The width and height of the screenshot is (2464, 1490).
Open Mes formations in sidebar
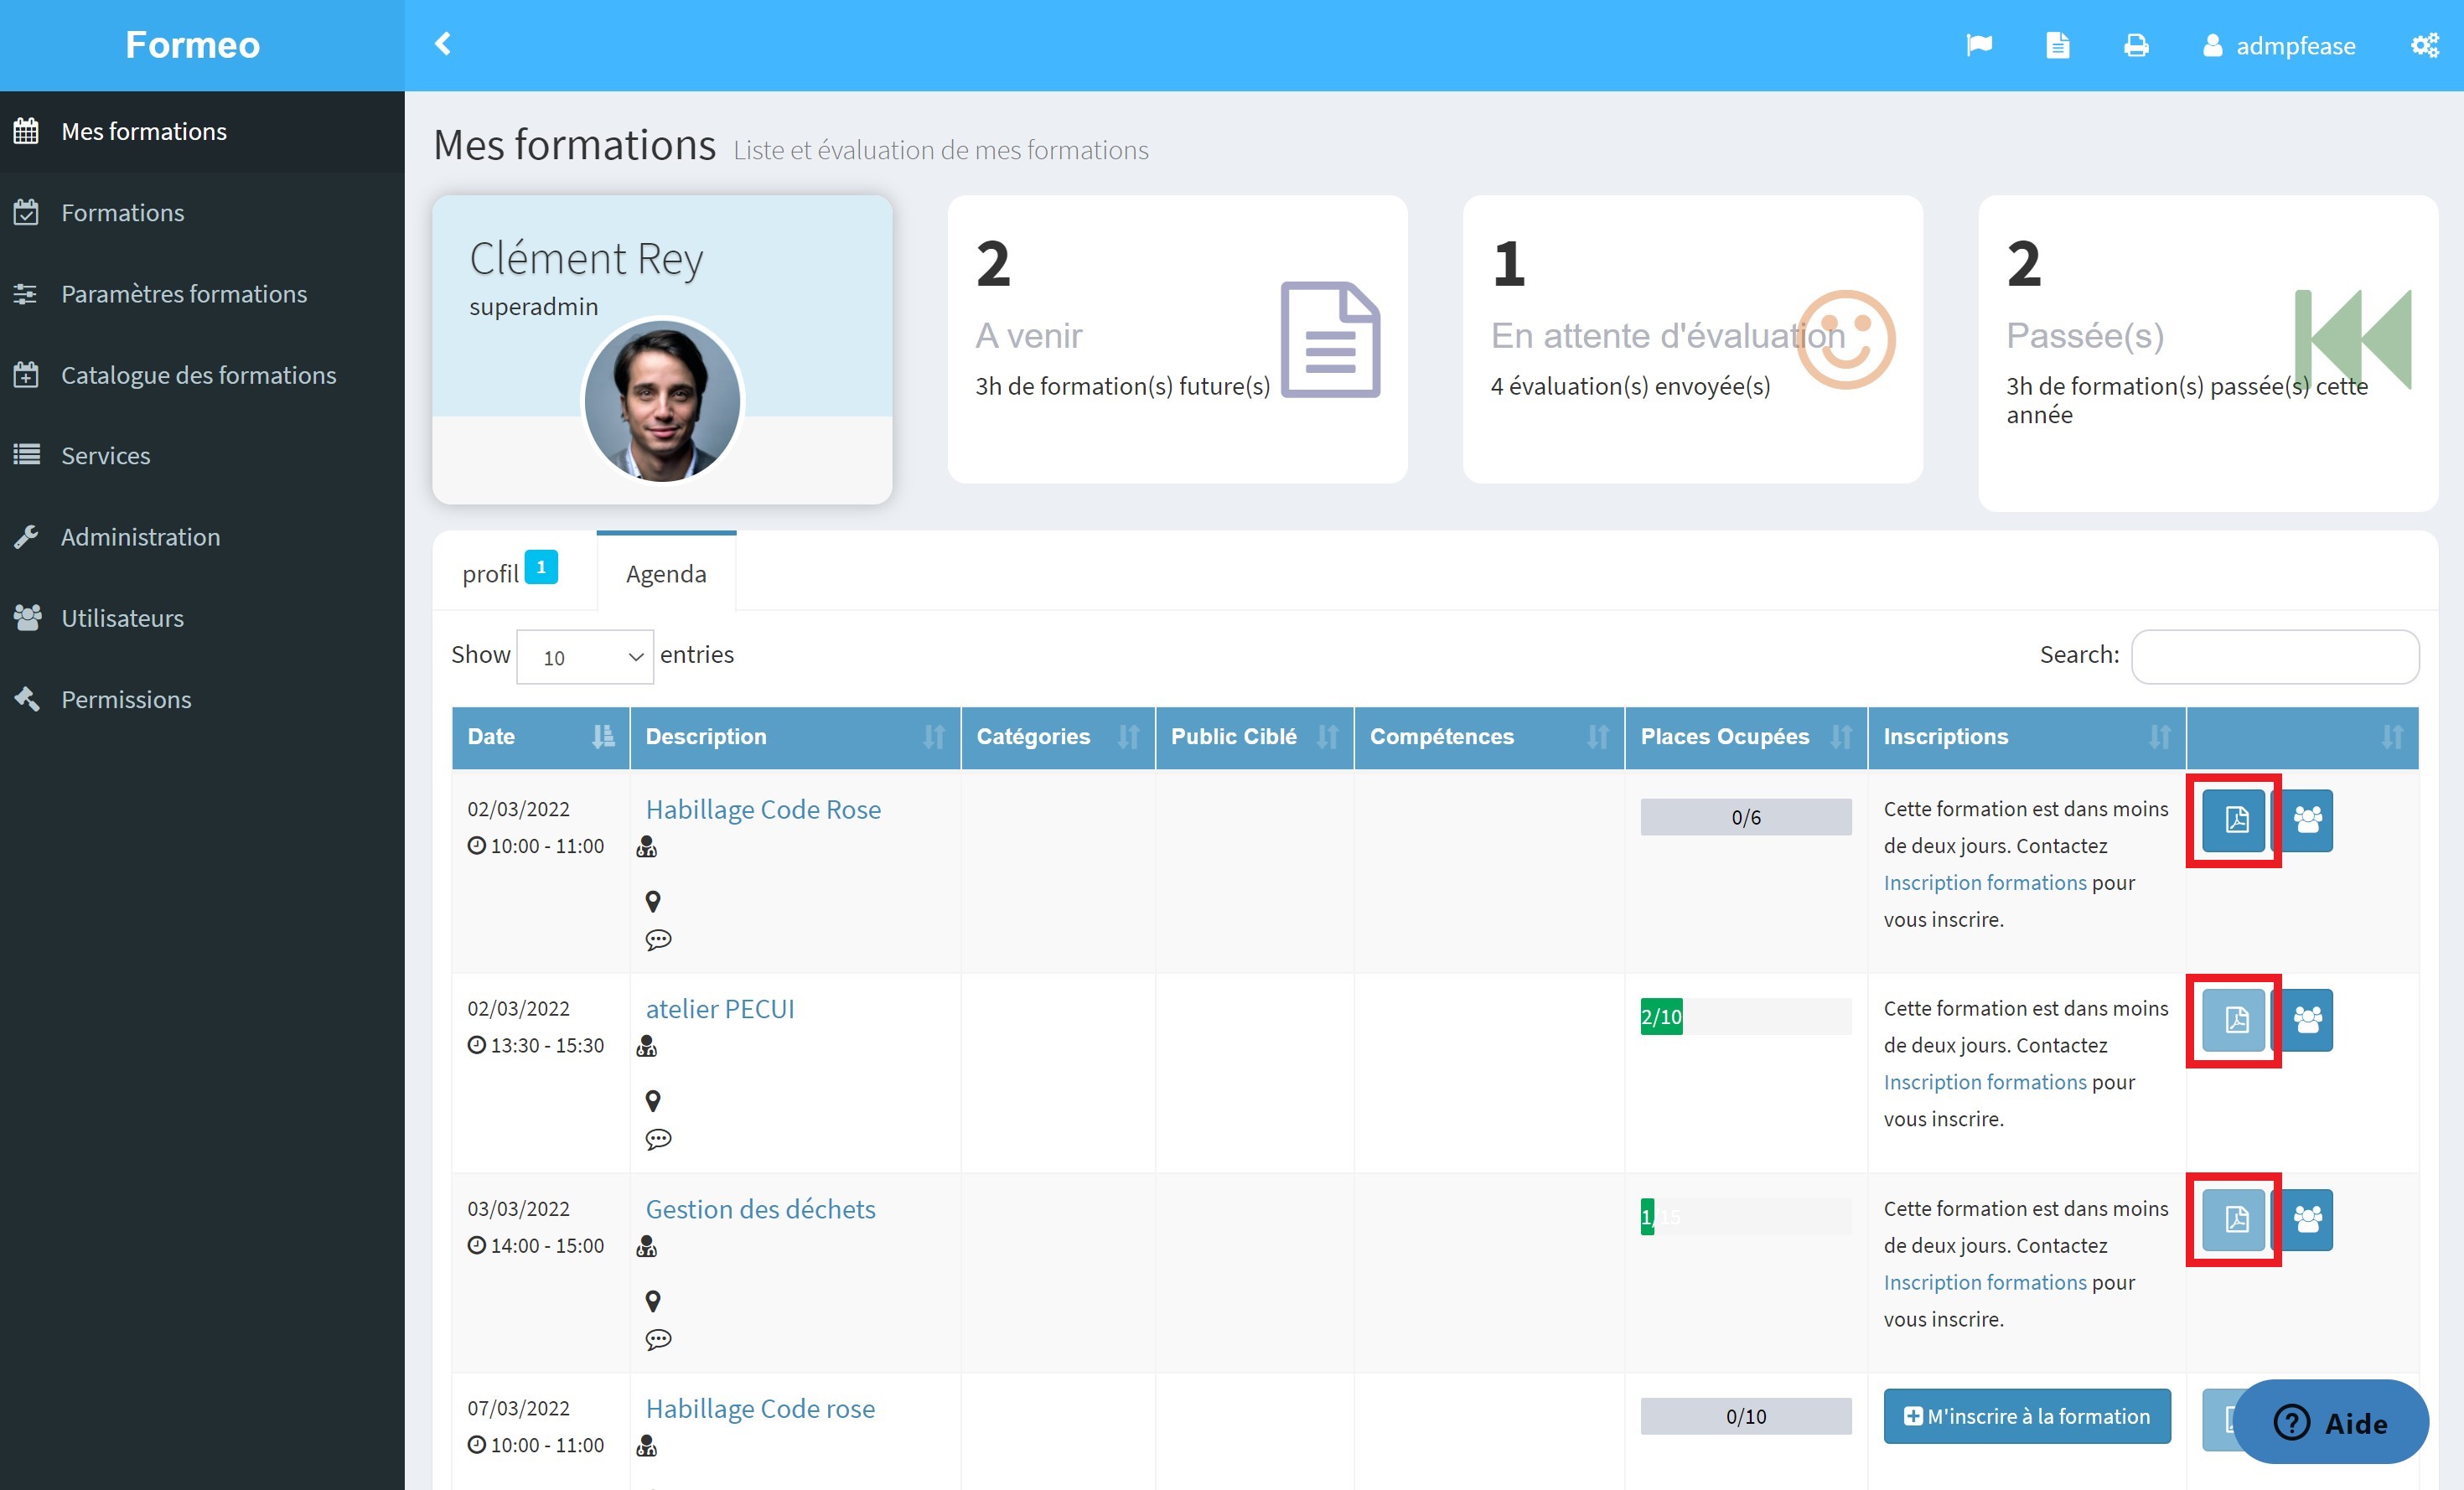tap(202, 131)
